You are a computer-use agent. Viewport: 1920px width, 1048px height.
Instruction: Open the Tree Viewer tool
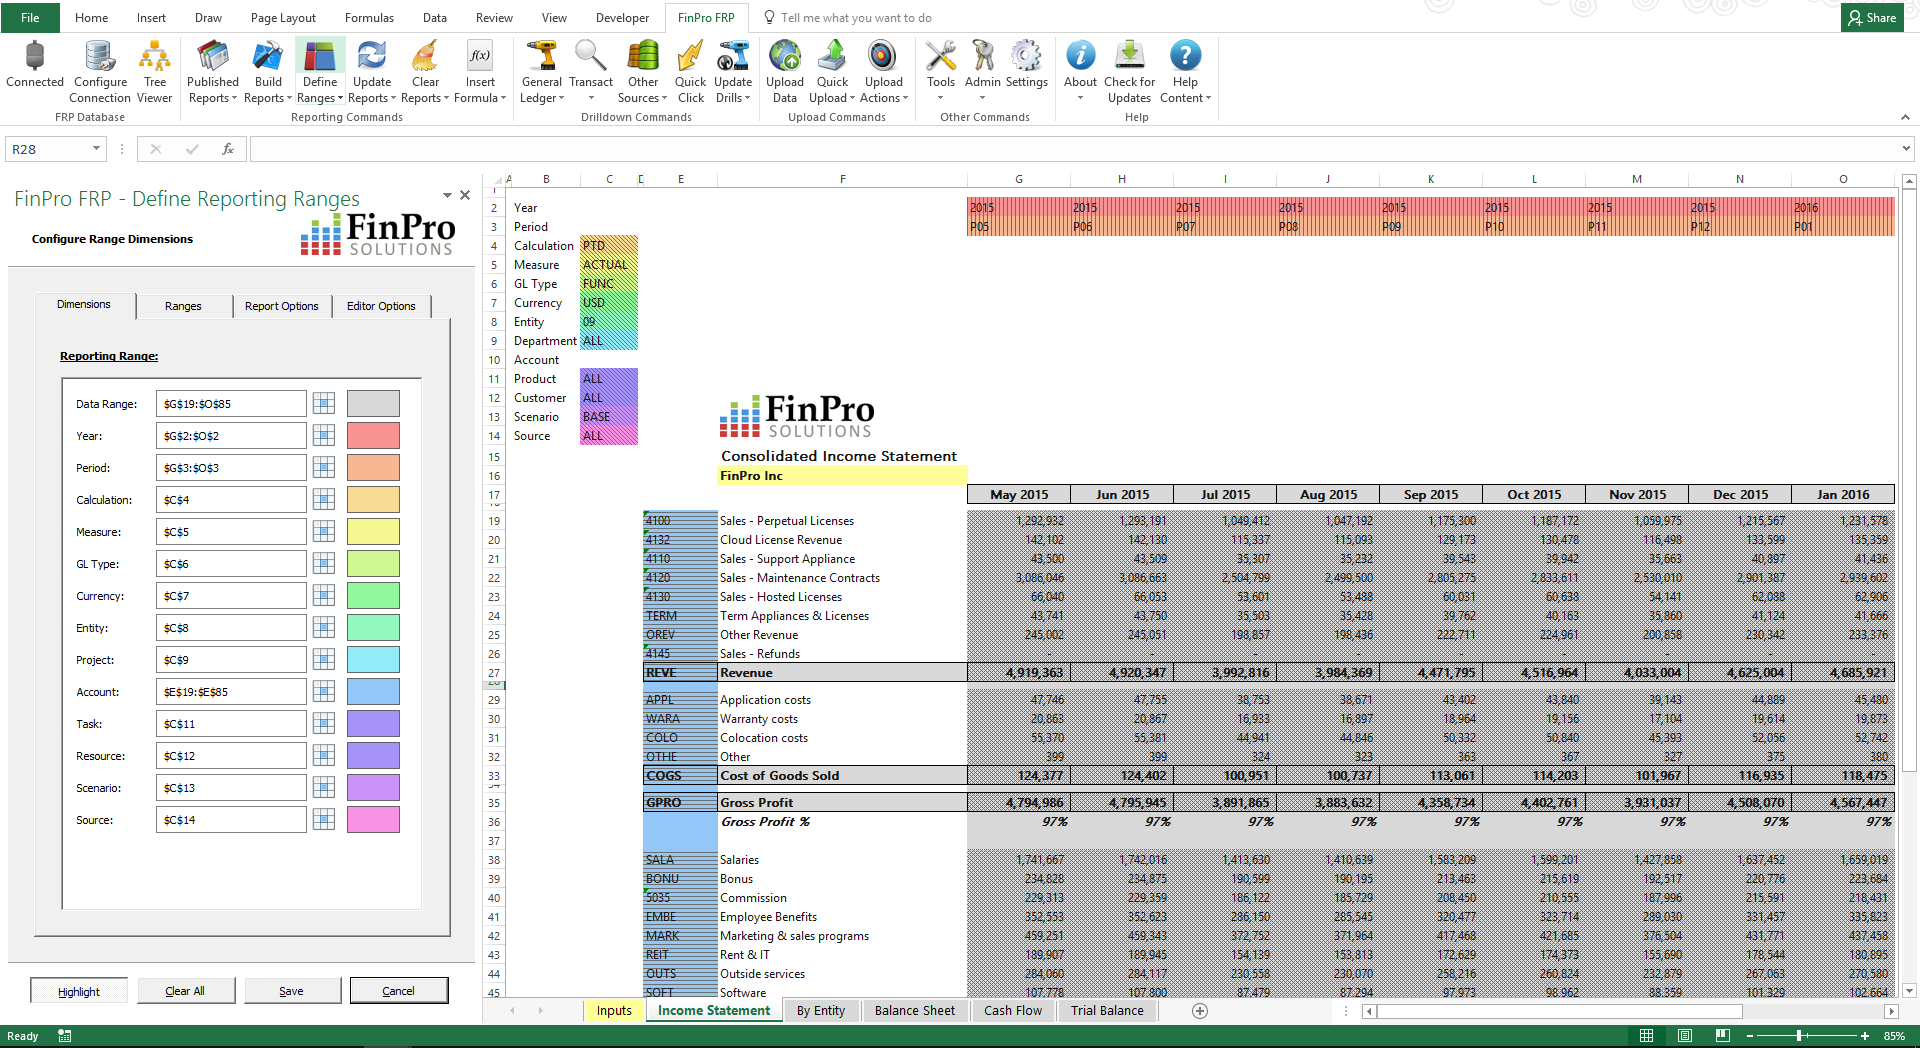pyautogui.click(x=154, y=70)
